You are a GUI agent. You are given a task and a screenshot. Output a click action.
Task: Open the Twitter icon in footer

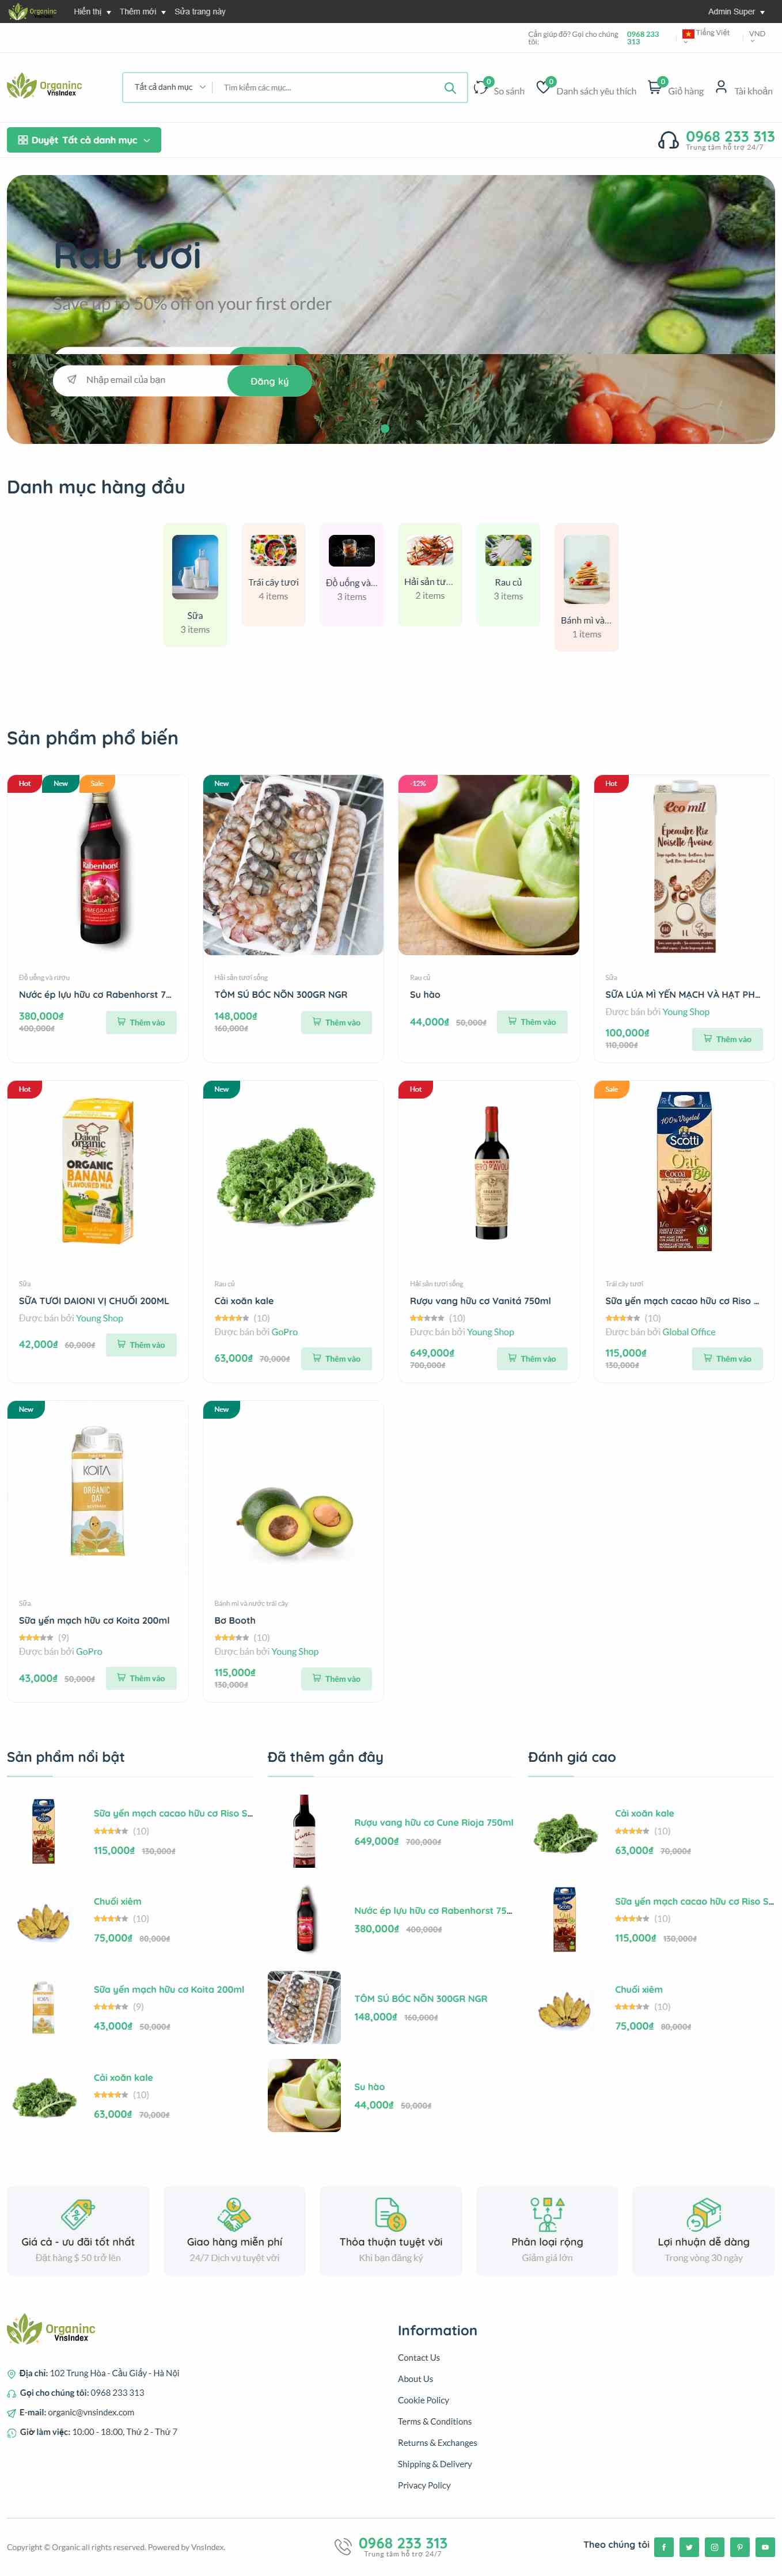(x=689, y=2547)
